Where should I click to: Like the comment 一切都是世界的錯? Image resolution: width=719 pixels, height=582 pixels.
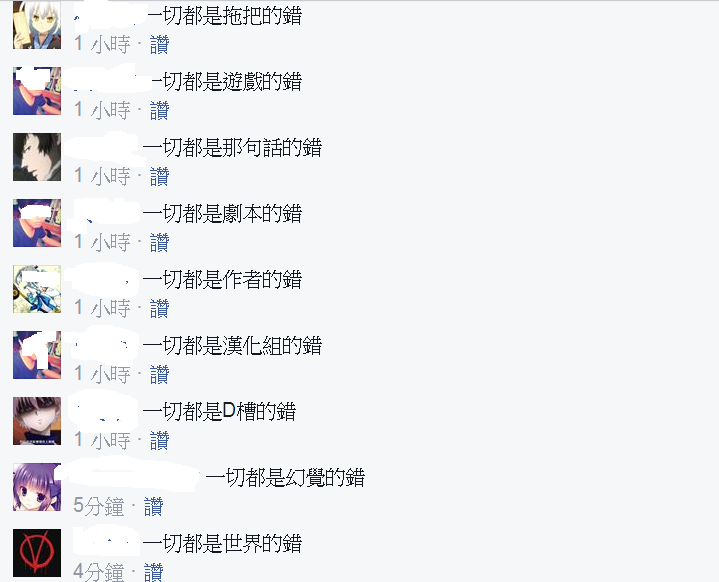[x=154, y=572]
